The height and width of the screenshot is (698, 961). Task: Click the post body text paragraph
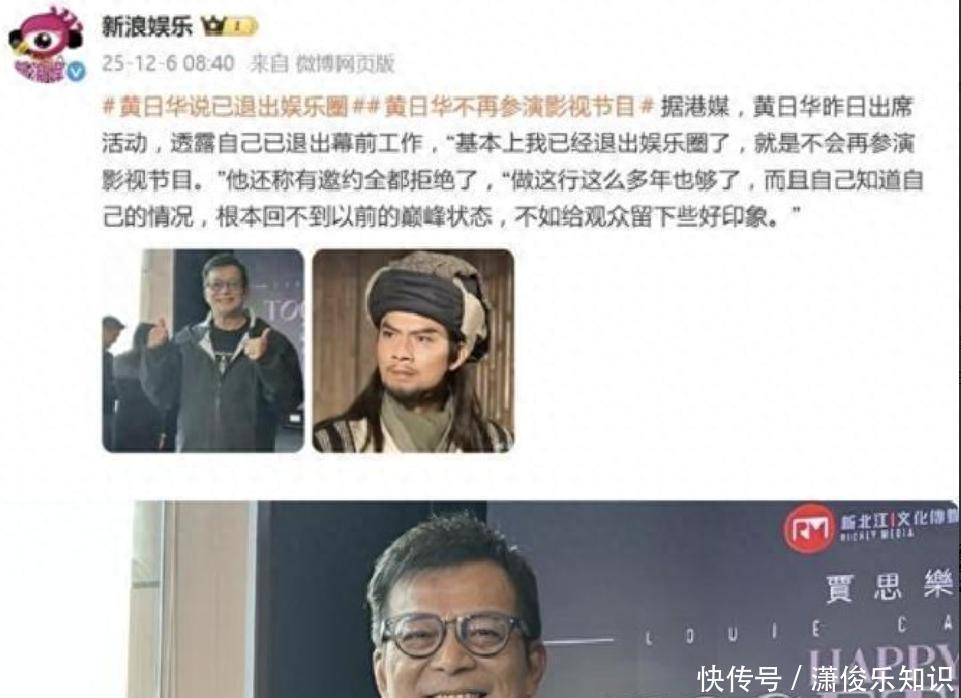click(x=514, y=162)
